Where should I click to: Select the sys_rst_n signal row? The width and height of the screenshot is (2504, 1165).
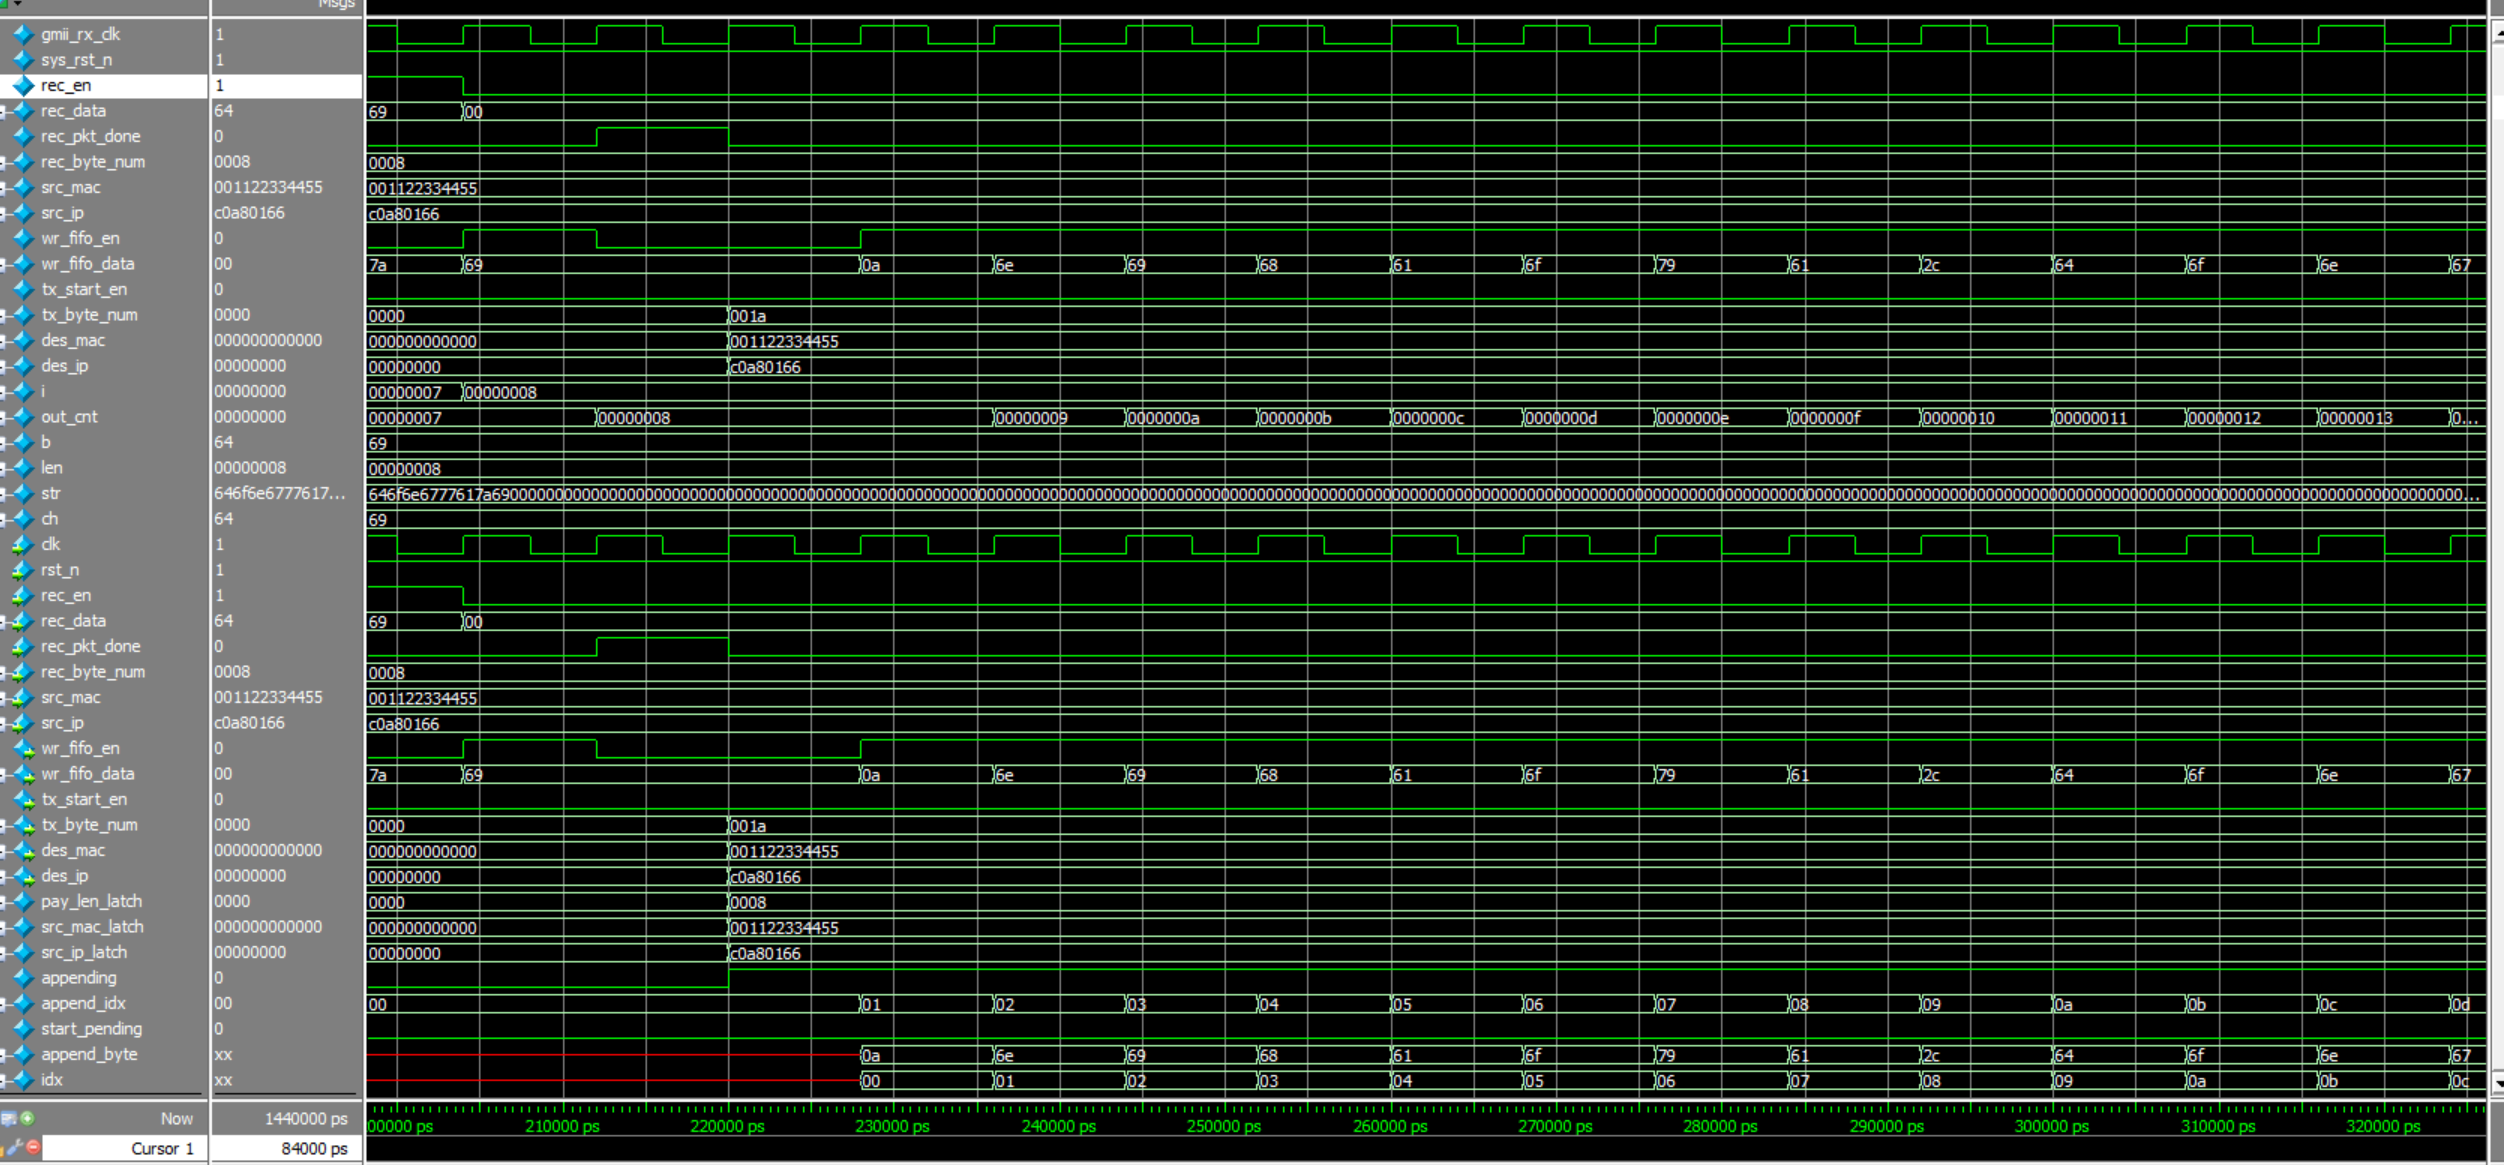[76, 60]
